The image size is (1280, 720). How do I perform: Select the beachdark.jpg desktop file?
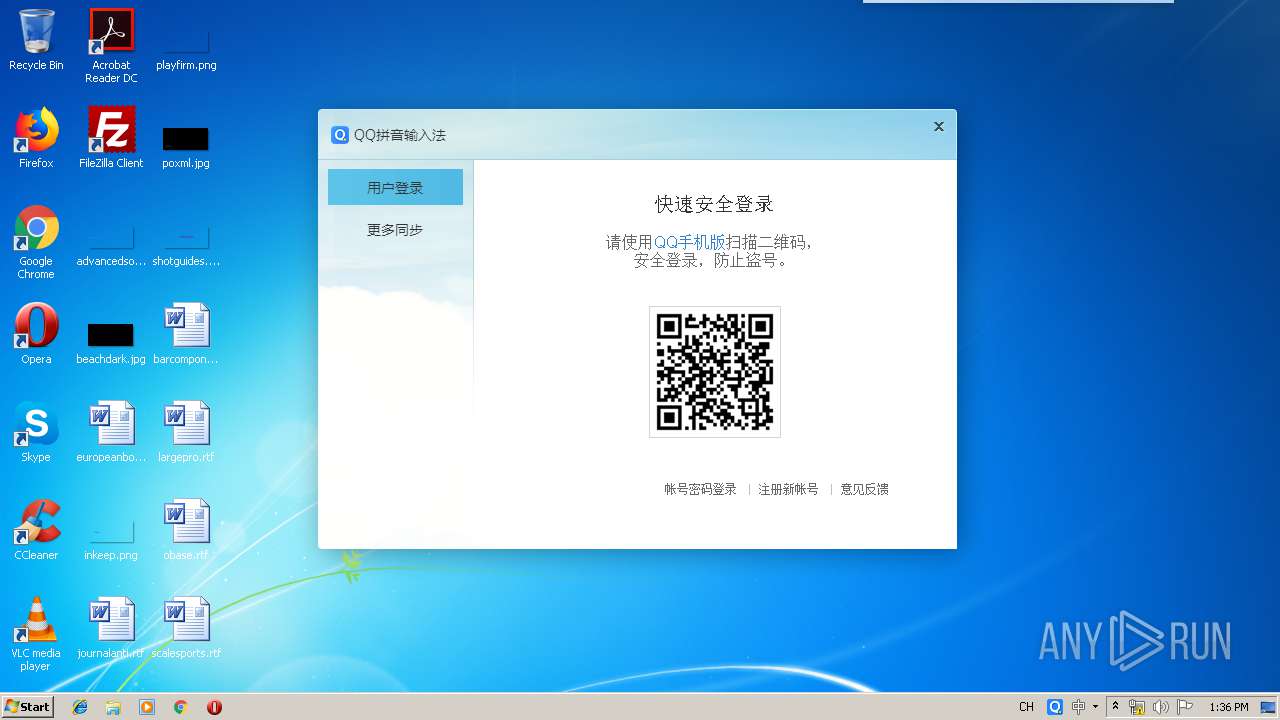click(x=111, y=344)
